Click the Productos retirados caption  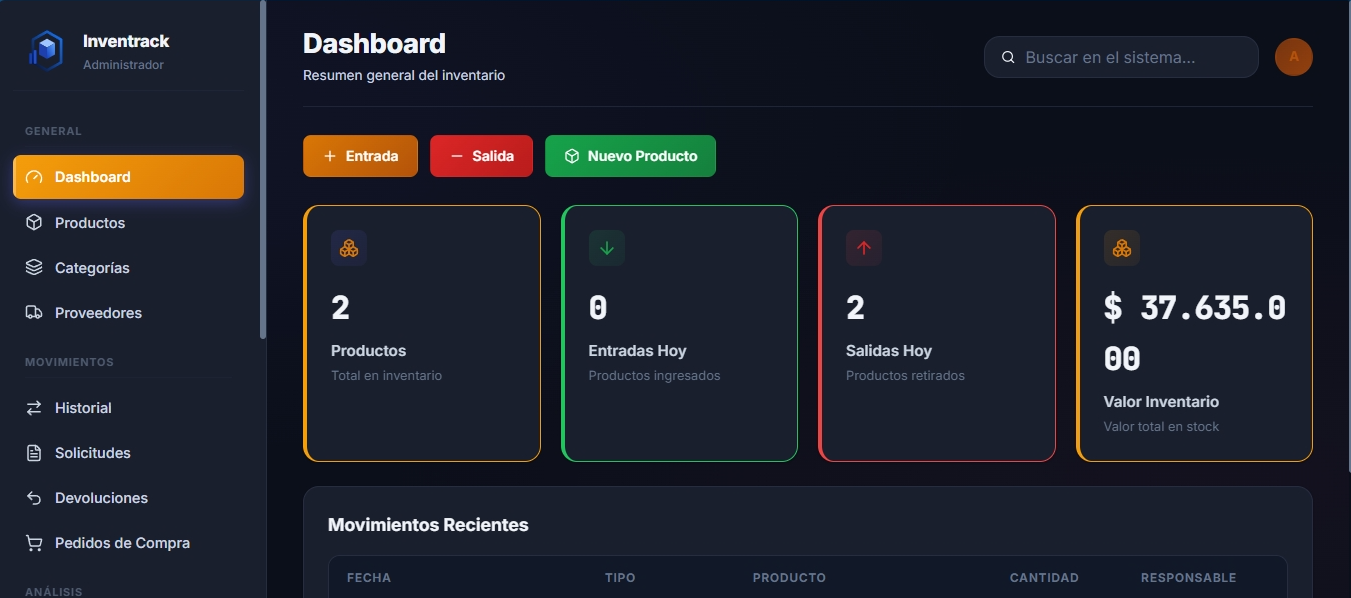905,376
